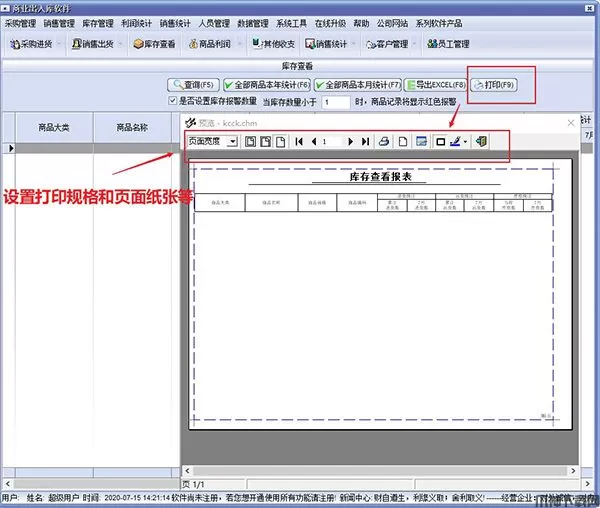Open the 库存查看 toolbar button

click(154, 44)
